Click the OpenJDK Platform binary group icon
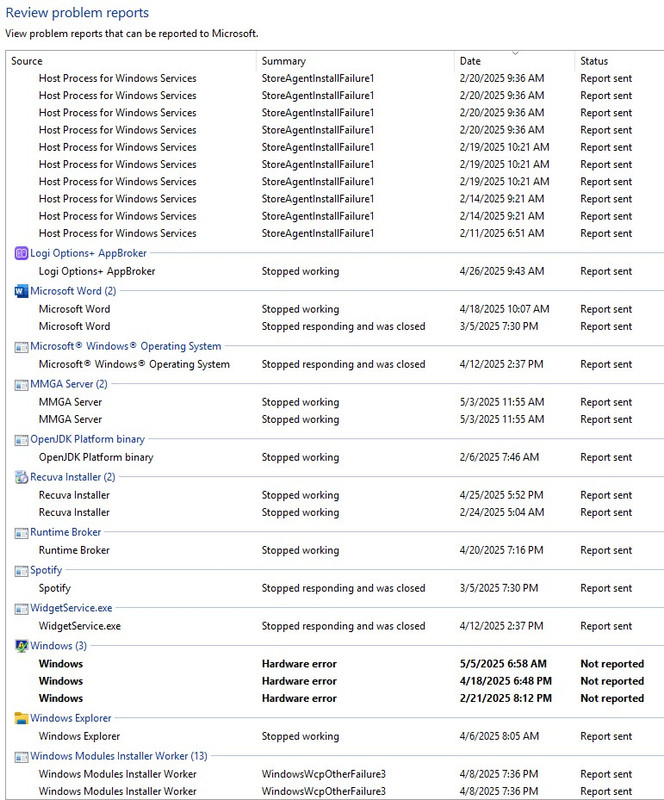 pyautogui.click(x=21, y=440)
